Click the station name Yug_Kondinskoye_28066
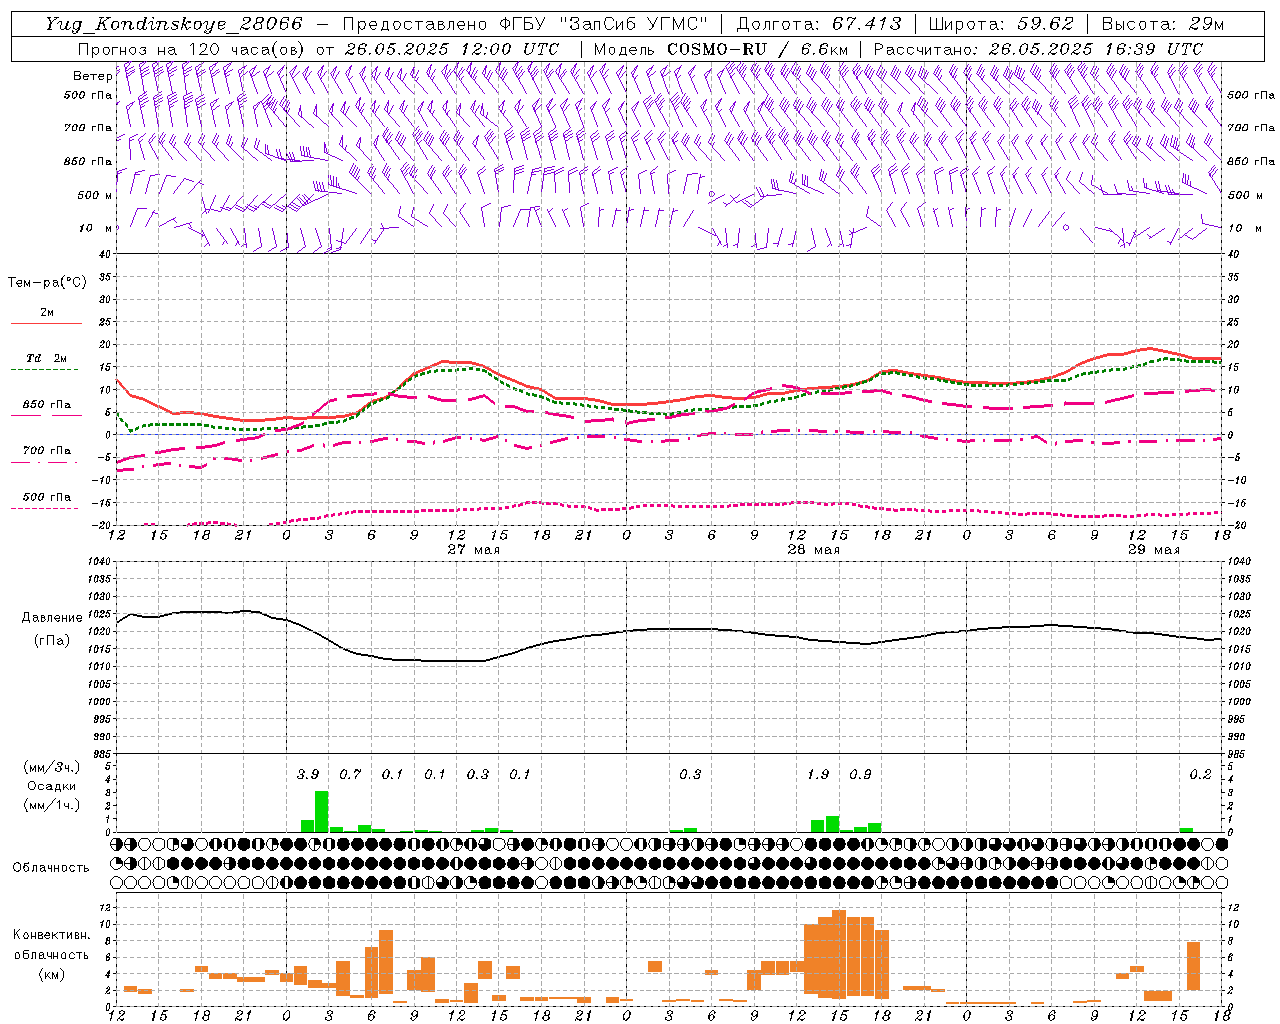The height and width of the screenshot is (1024, 1280). tap(173, 24)
